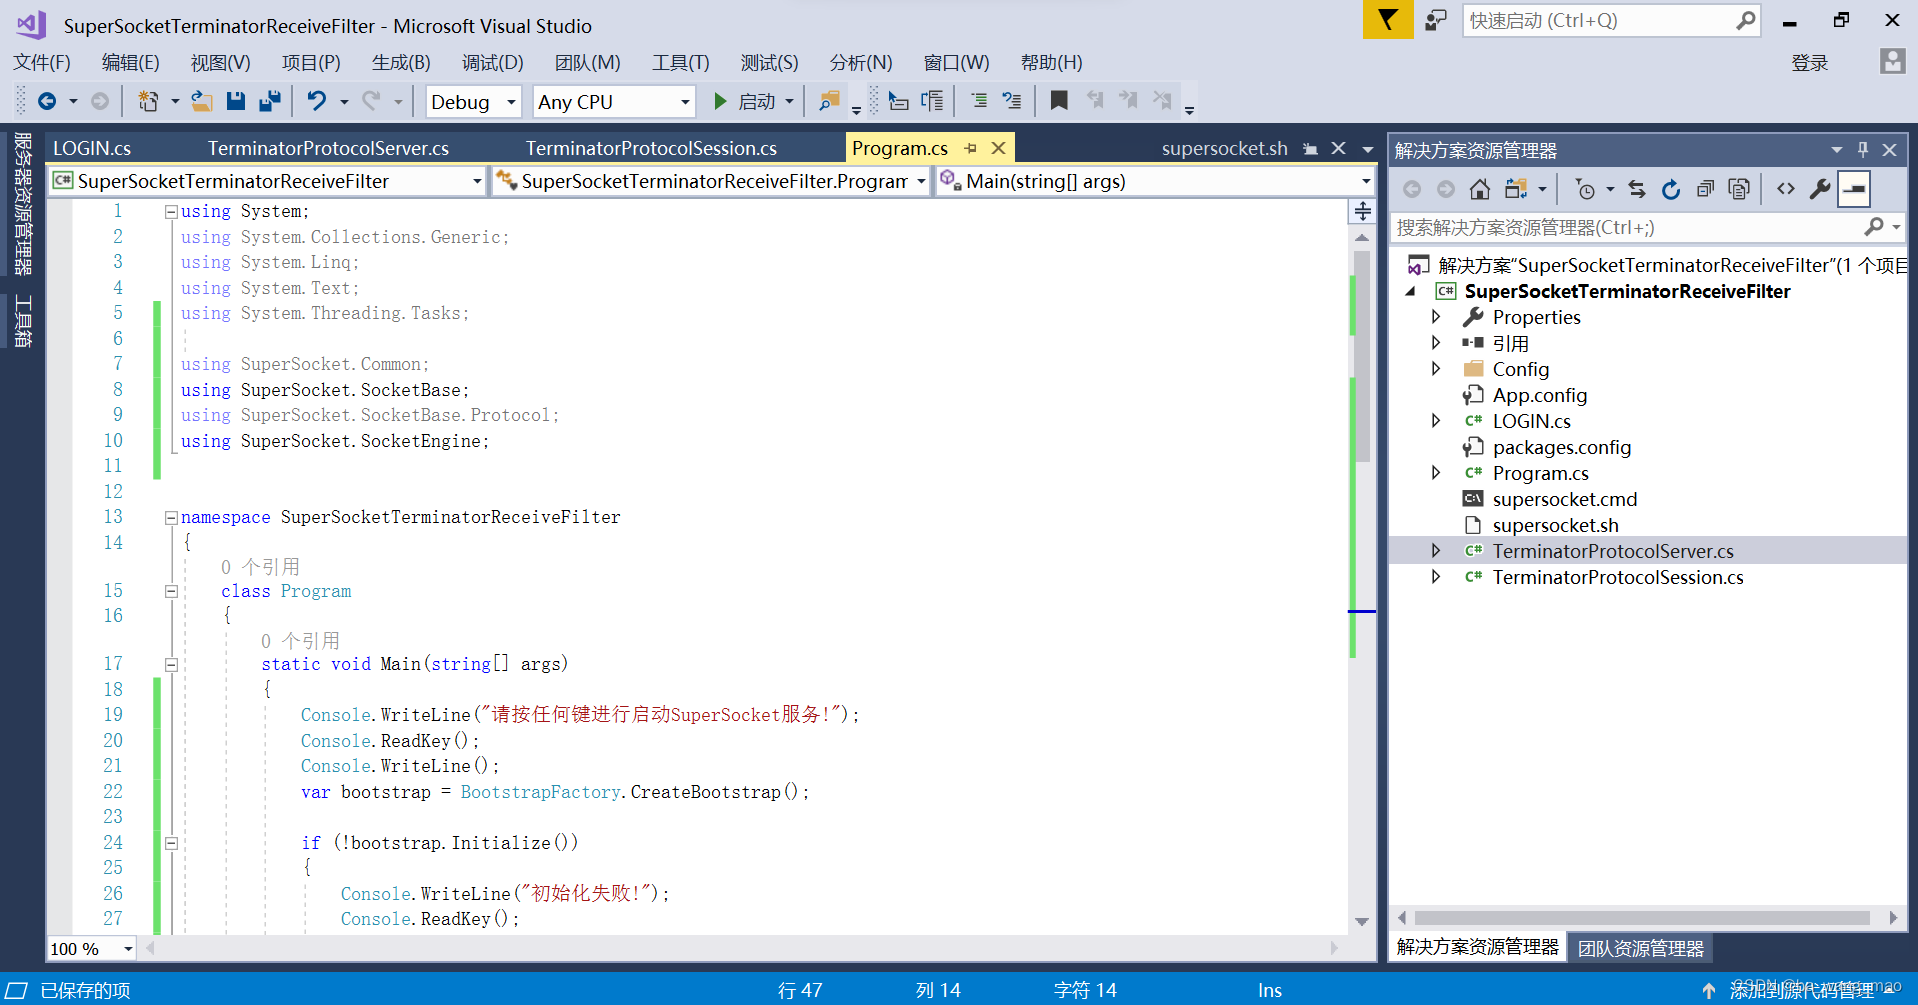Expand the Properties node in Solution Explorer

[x=1436, y=317]
